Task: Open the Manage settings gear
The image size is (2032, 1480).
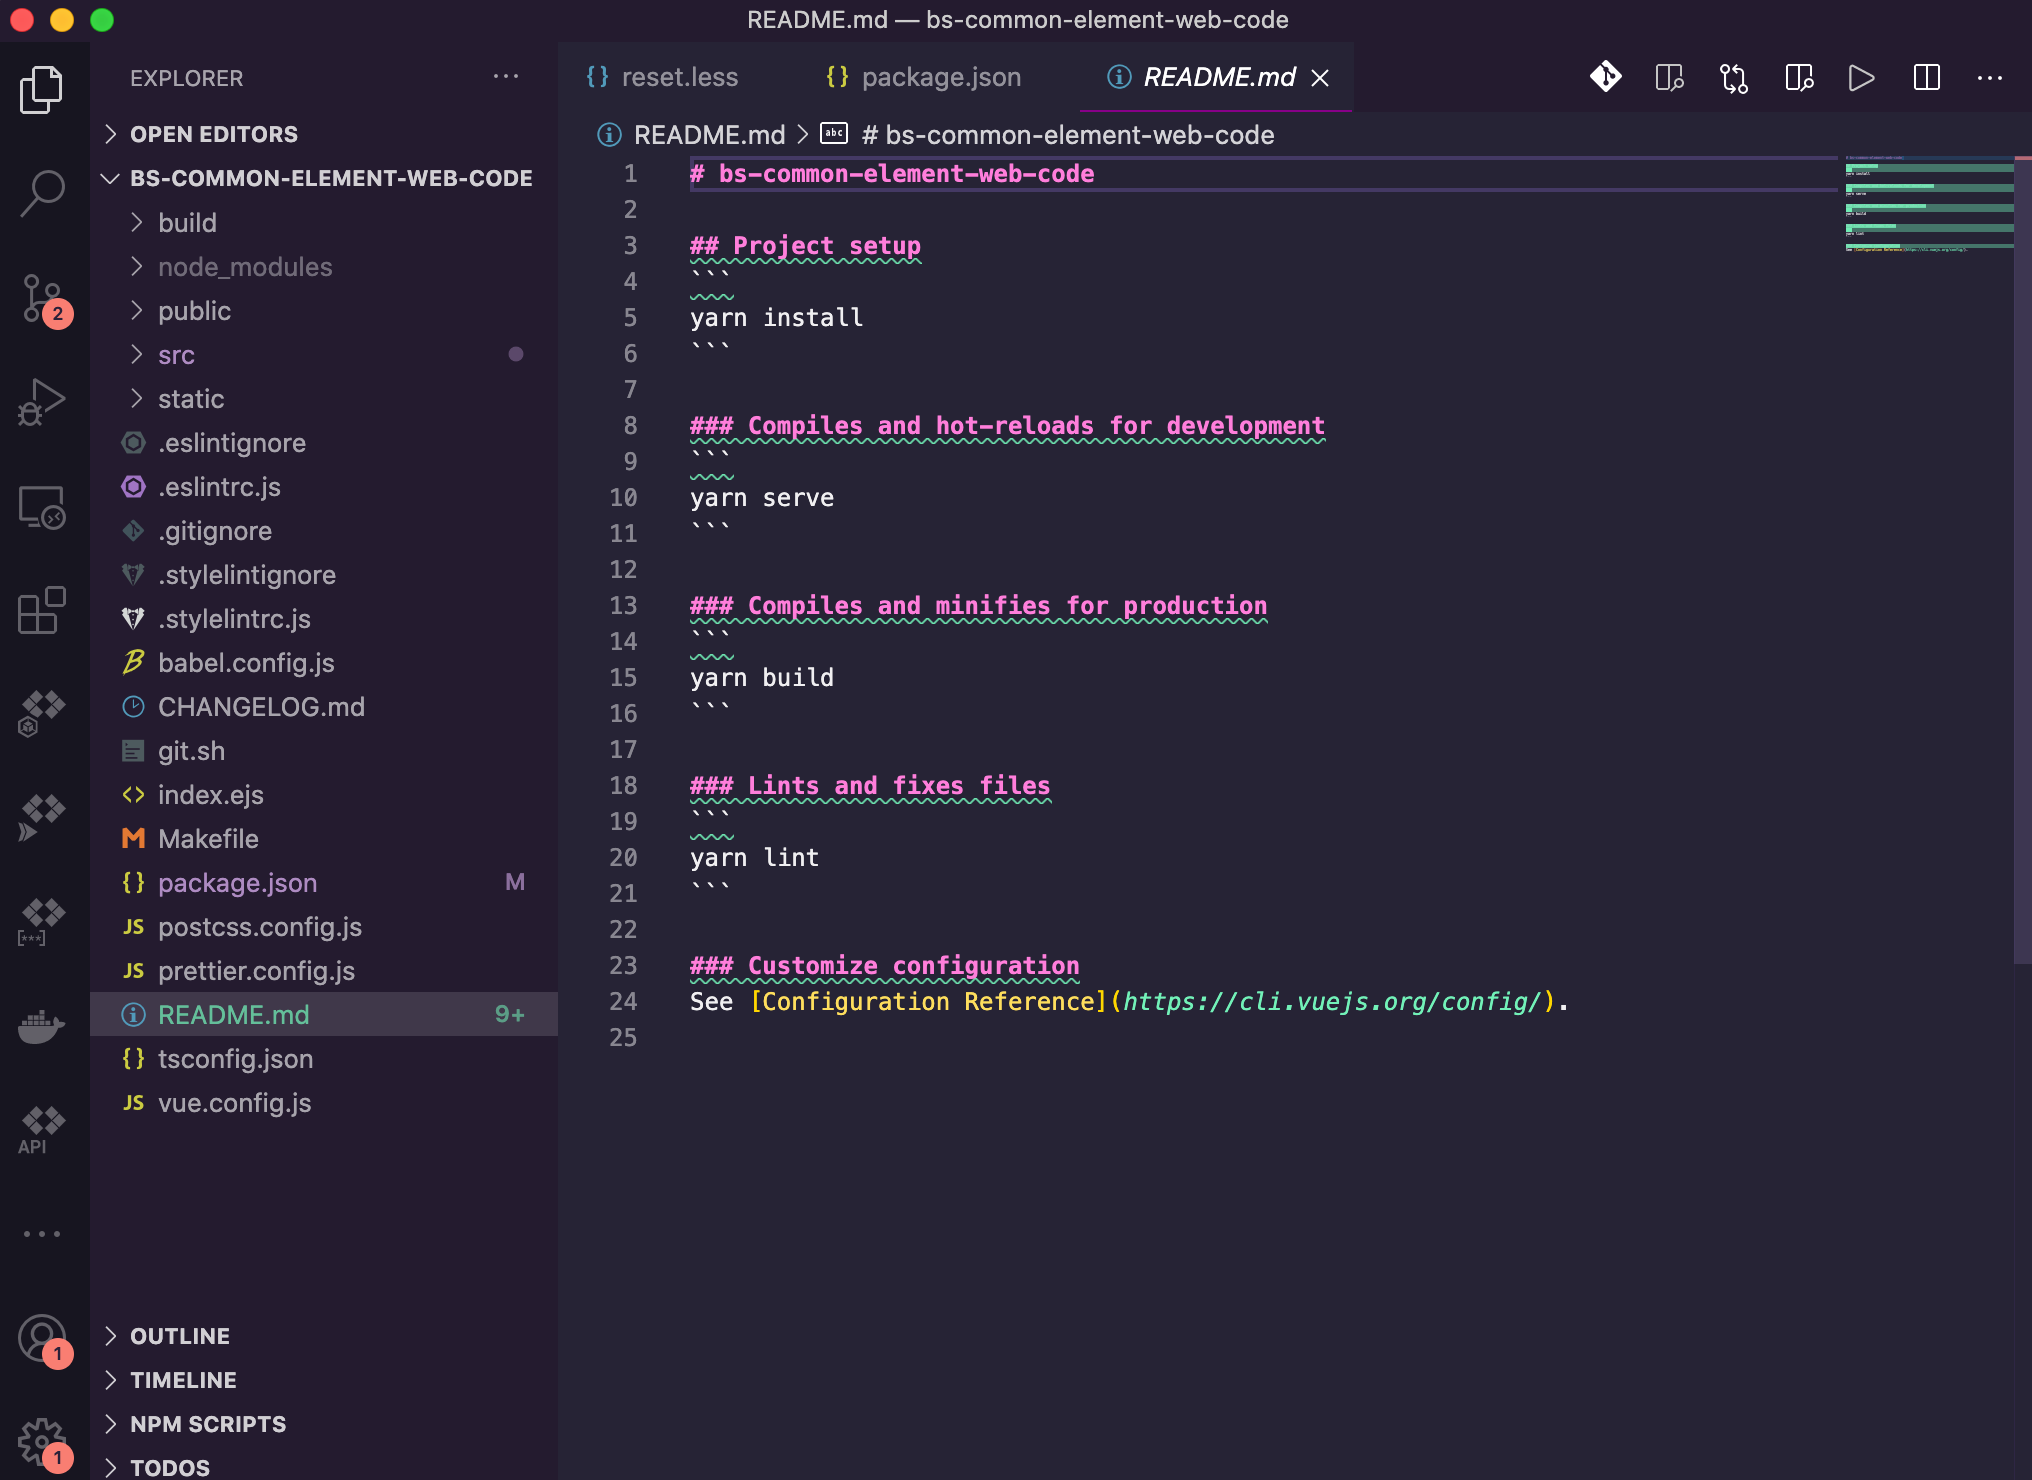Action: pyautogui.click(x=42, y=1442)
